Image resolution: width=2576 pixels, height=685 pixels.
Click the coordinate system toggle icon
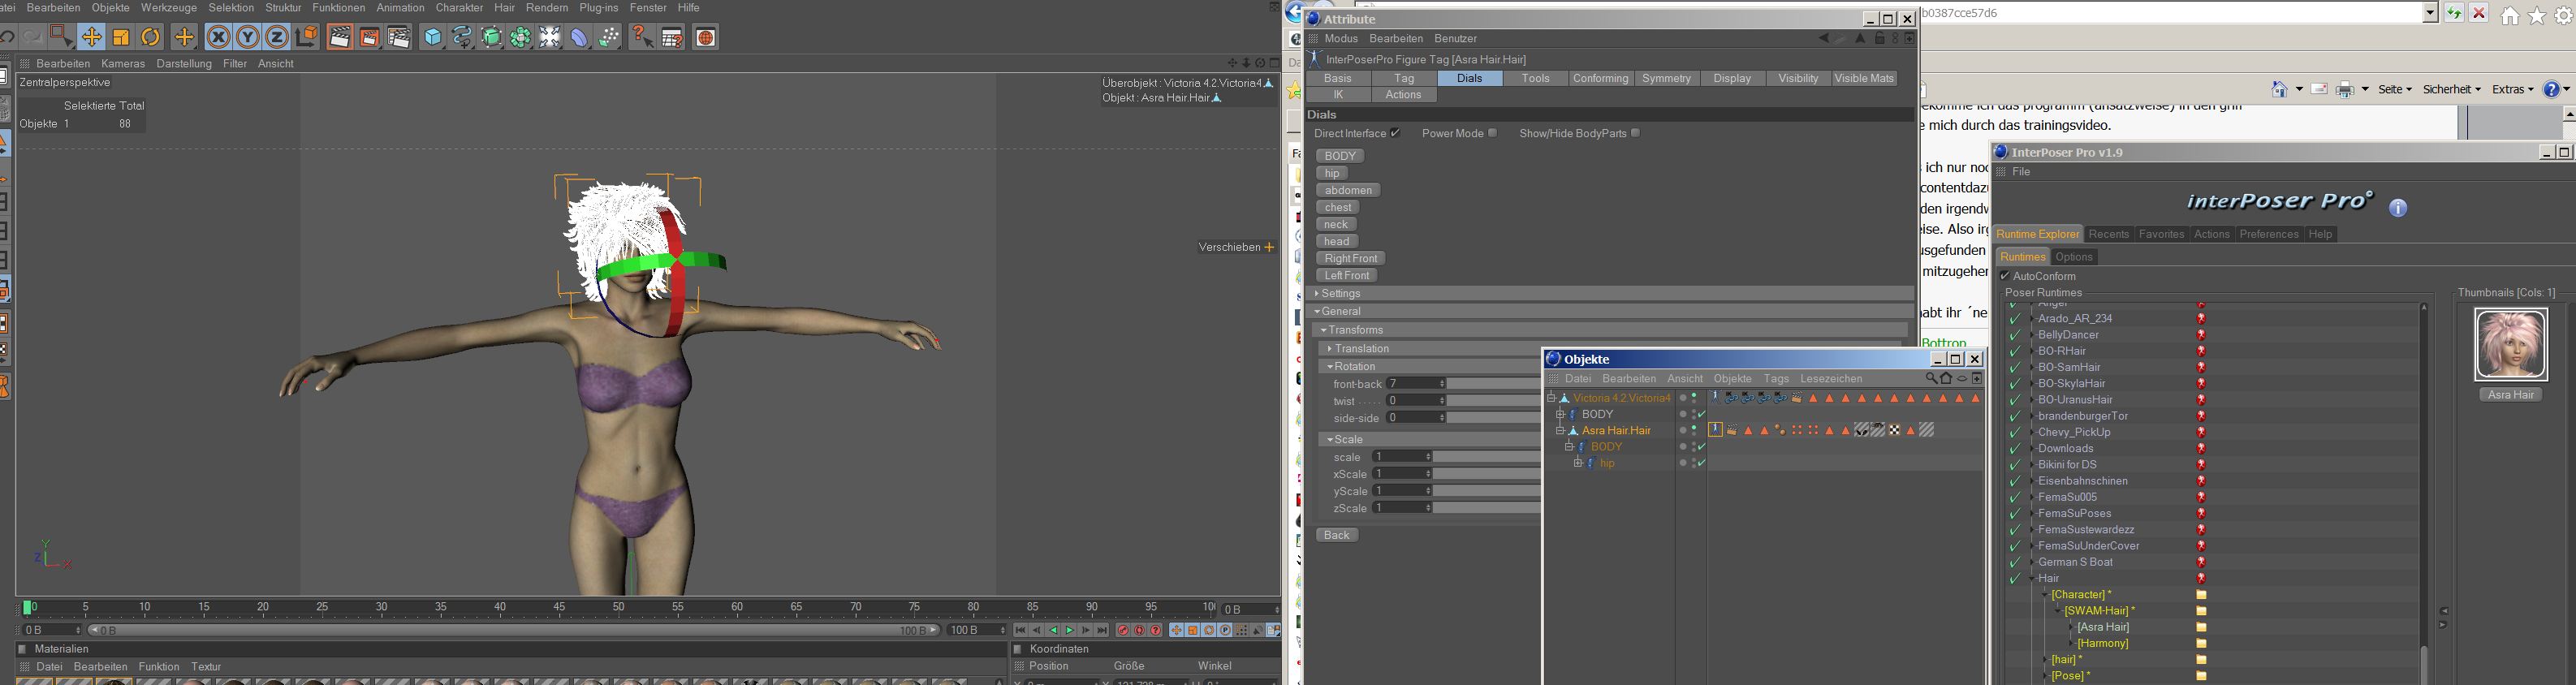tap(307, 37)
